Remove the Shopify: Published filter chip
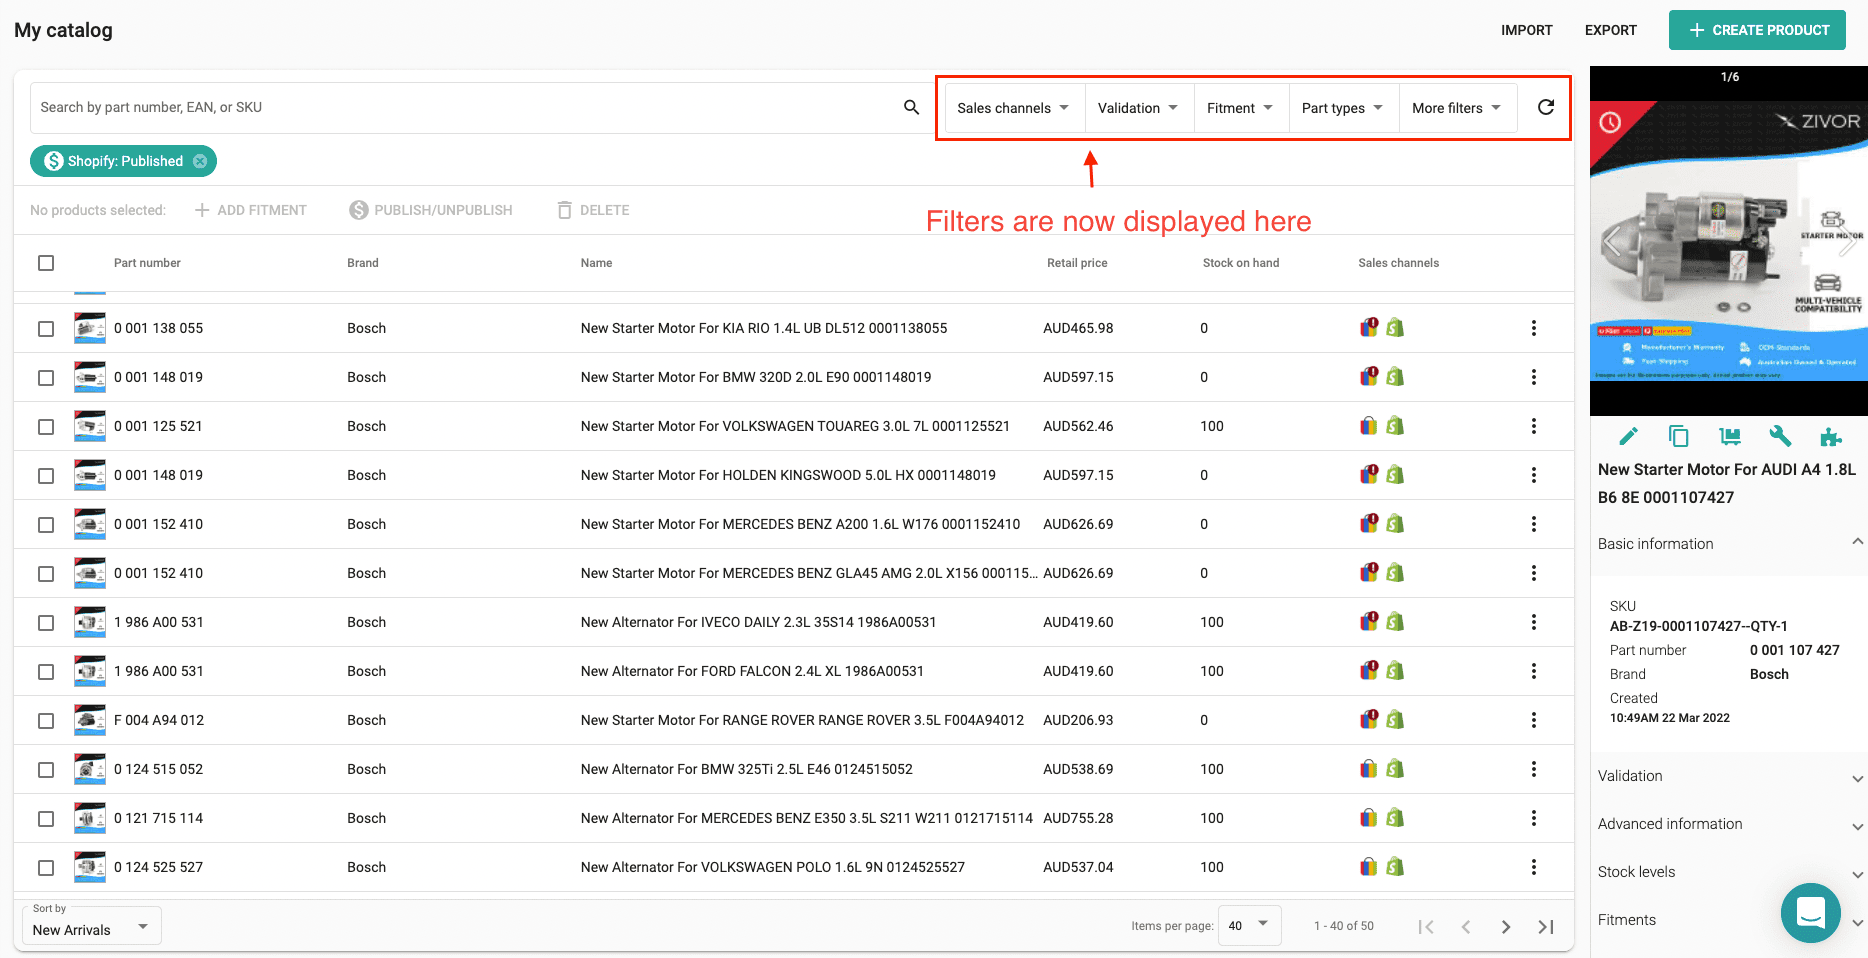This screenshot has height=958, width=1868. 200,161
